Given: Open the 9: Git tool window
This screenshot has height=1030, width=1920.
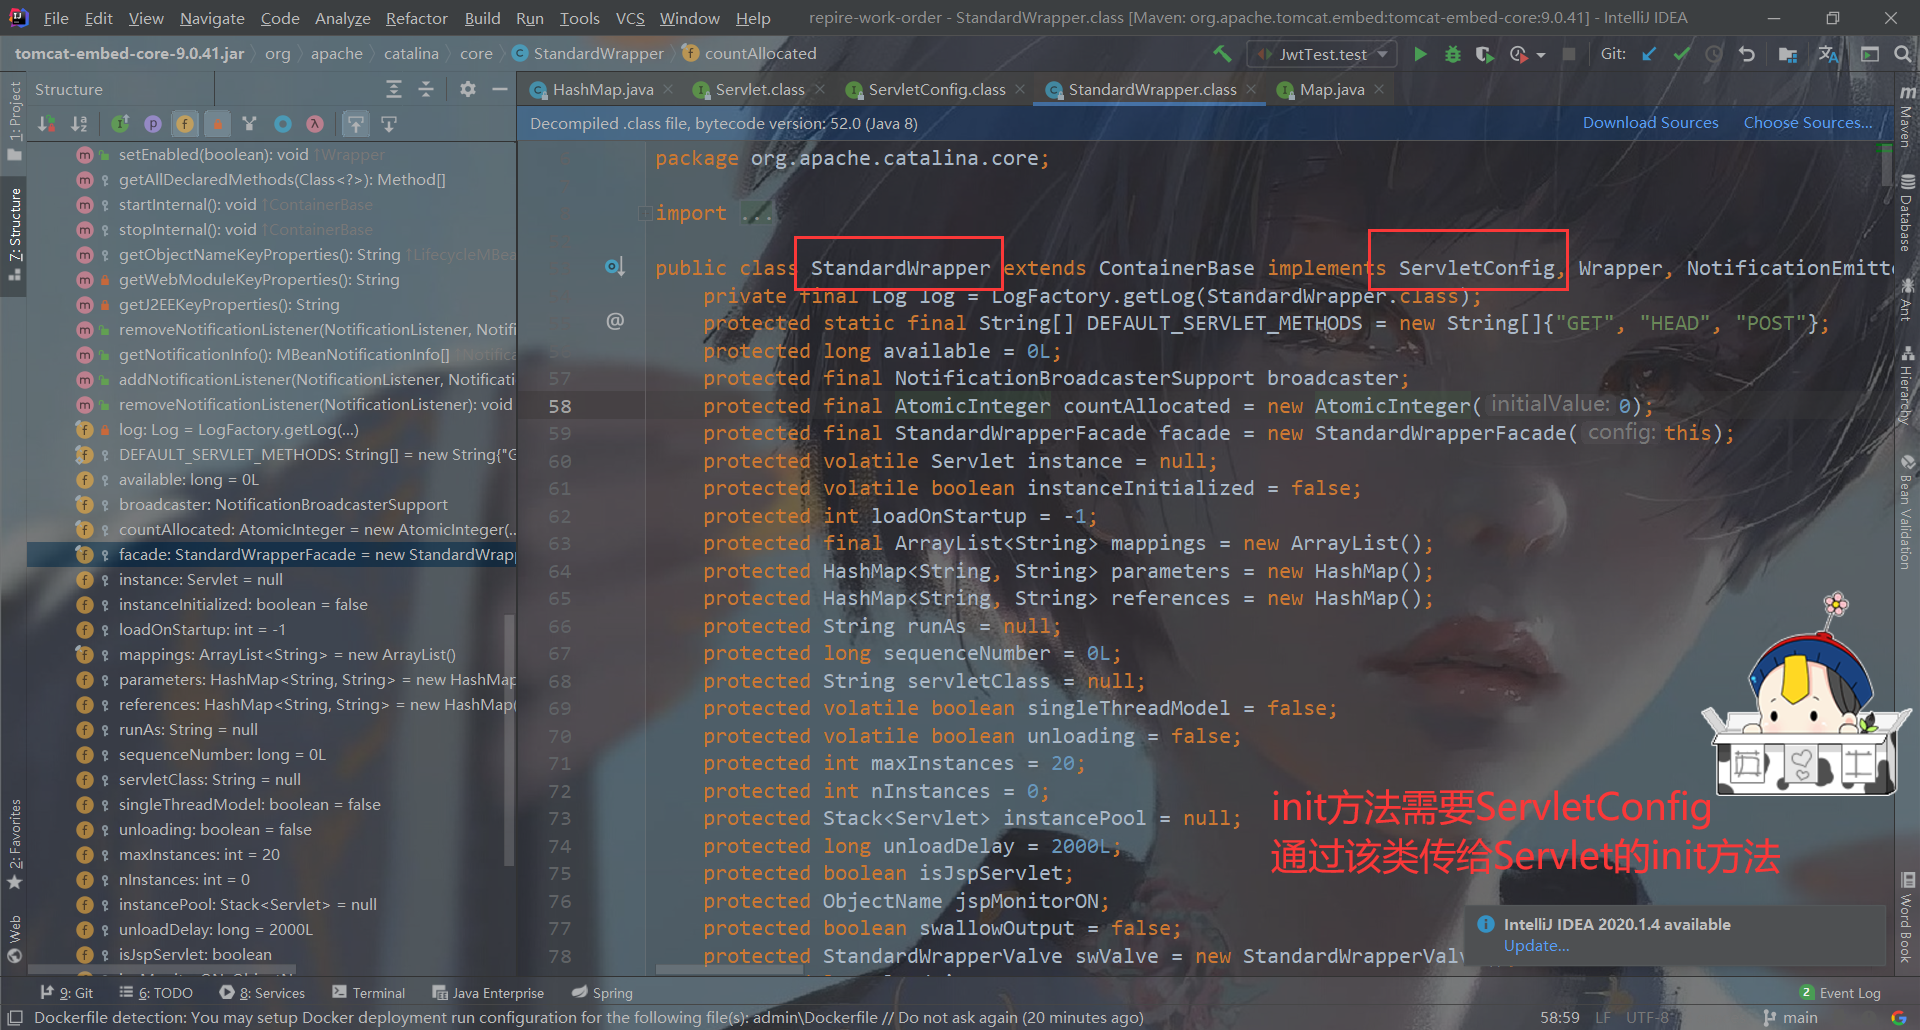Looking at the screenshot, I should [66, 993].
